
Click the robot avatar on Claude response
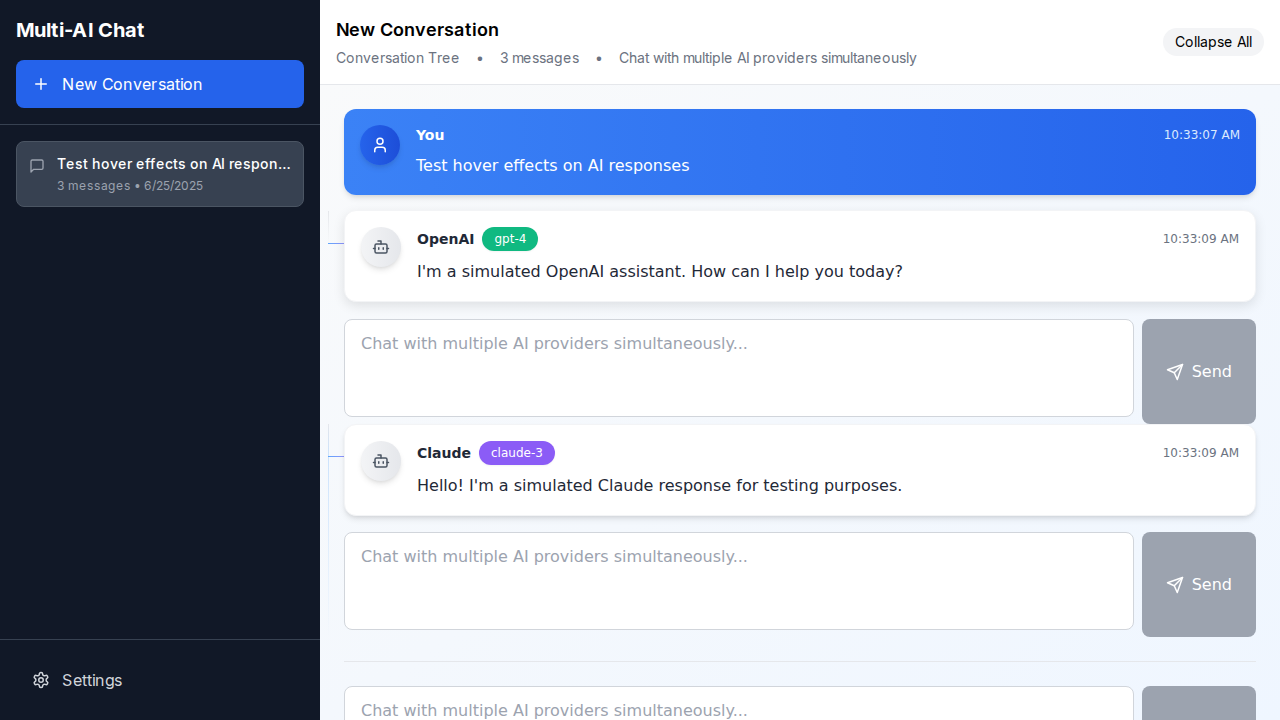(x=381, y=461)
